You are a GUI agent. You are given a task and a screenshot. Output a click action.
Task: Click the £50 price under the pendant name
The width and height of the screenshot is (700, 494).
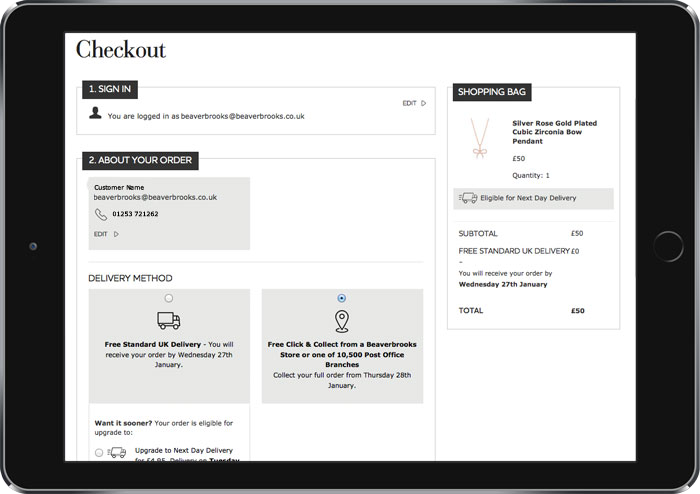pos(519,158)
